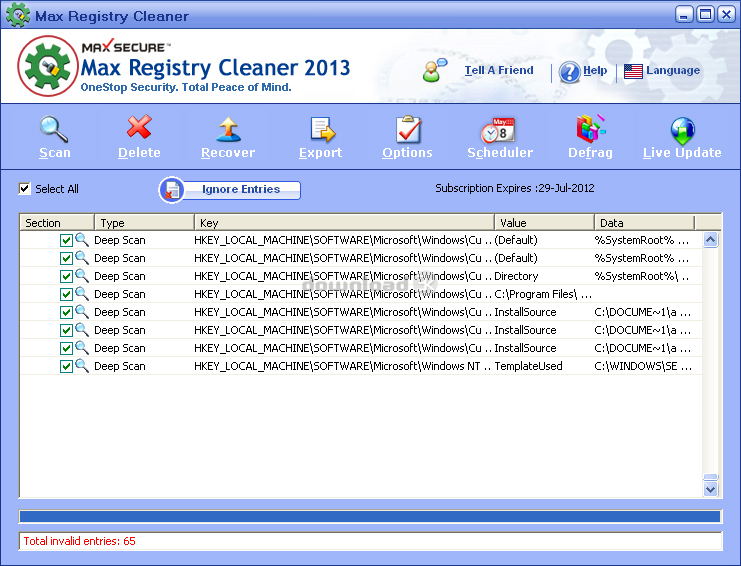The image size is (741, 566).
Task: Open the Recover tool
Action: [228, 130]
